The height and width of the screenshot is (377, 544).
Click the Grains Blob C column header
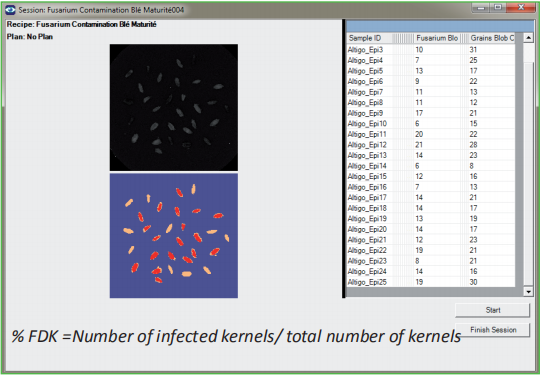492,38
